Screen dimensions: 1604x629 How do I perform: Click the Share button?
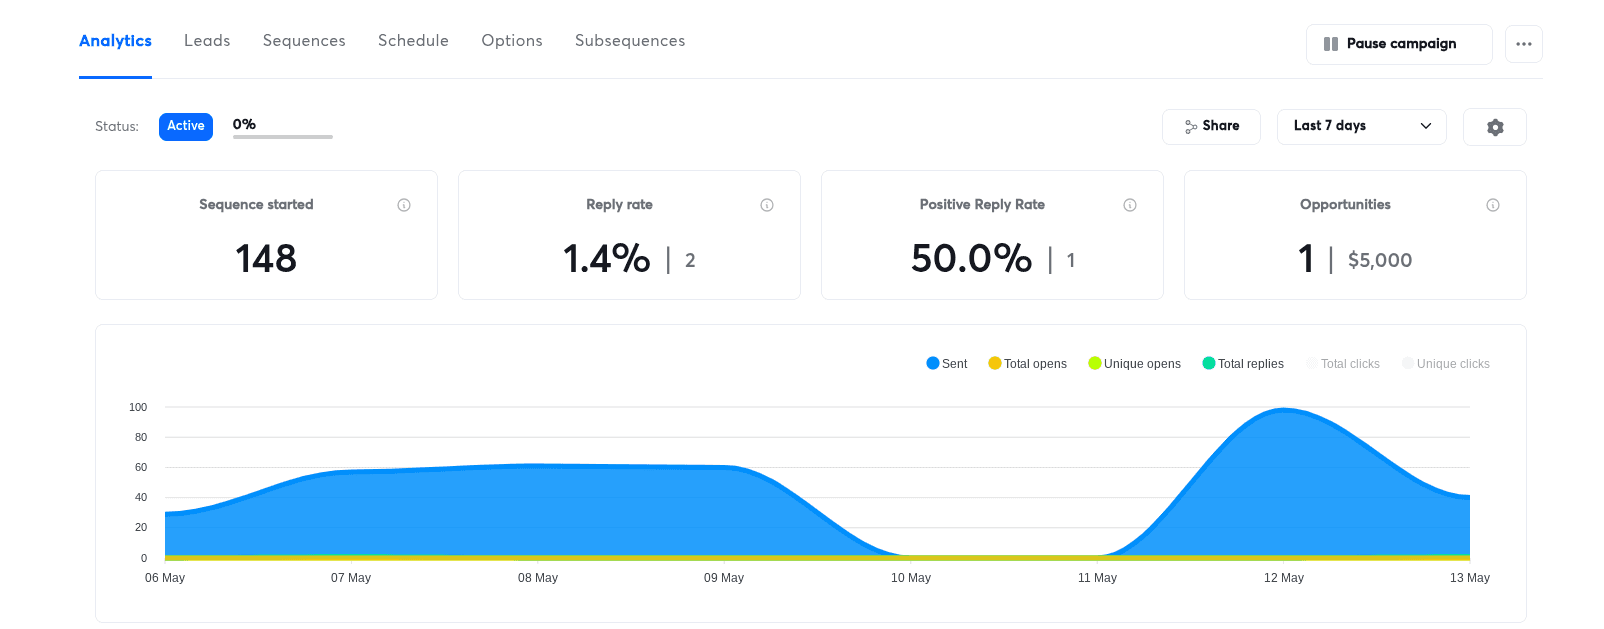click(x=1211, y=127)
